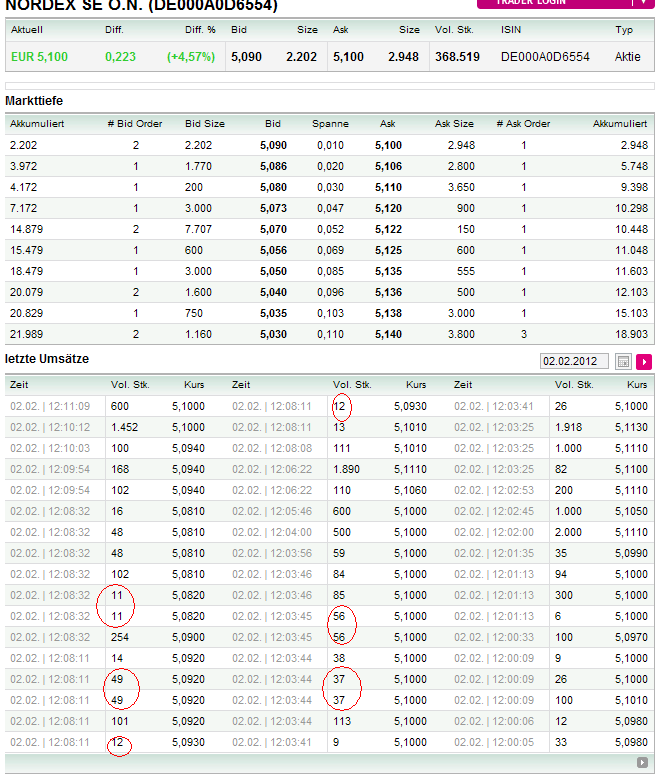
Task: Click the ISIN value in the summary row
Action: [545, 57]
